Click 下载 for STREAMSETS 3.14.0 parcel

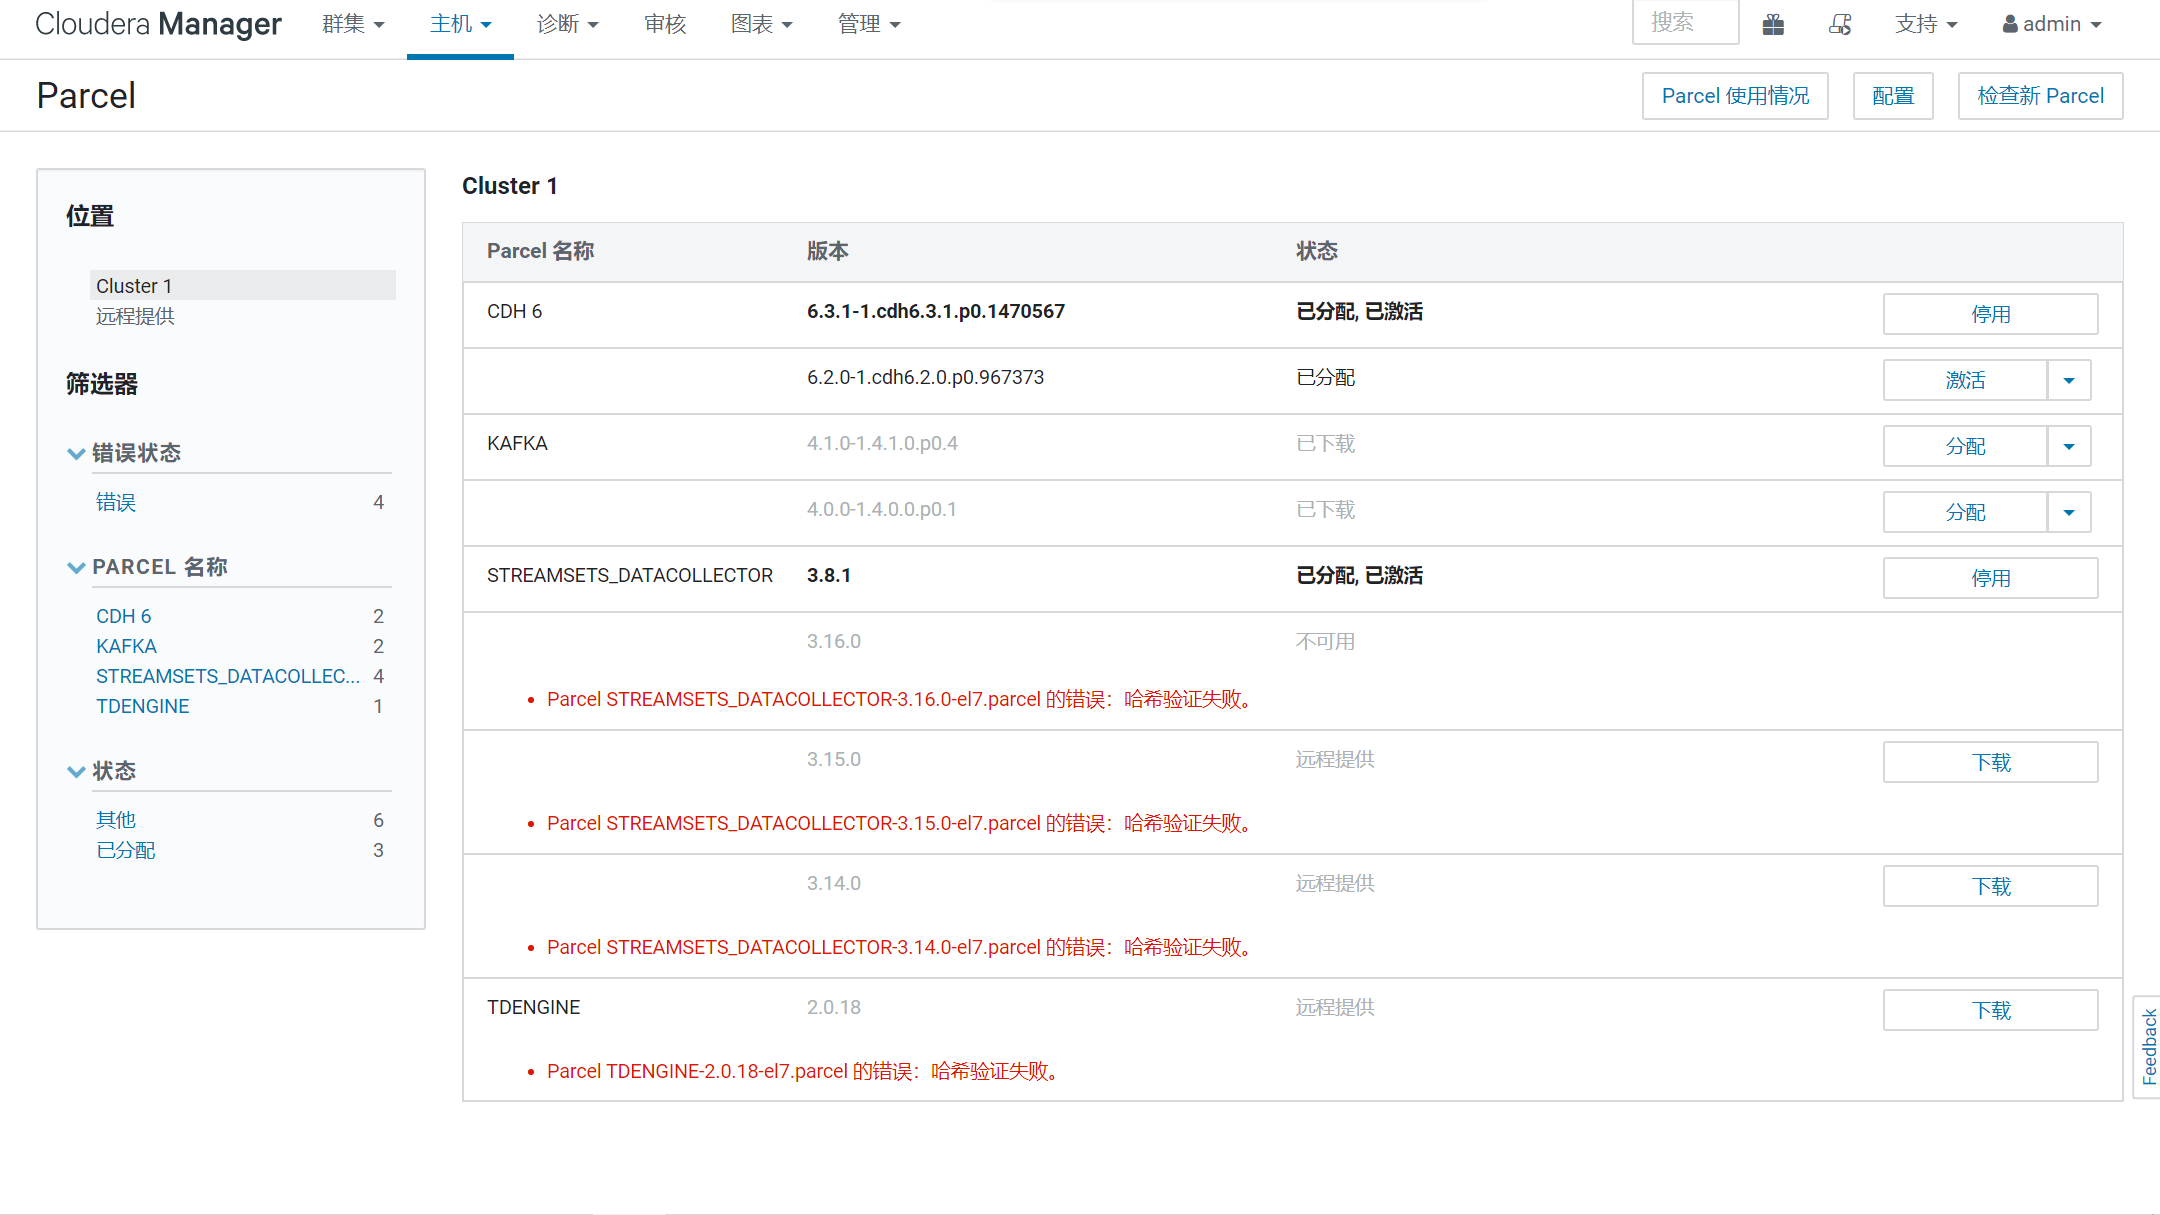point(1990,886)
